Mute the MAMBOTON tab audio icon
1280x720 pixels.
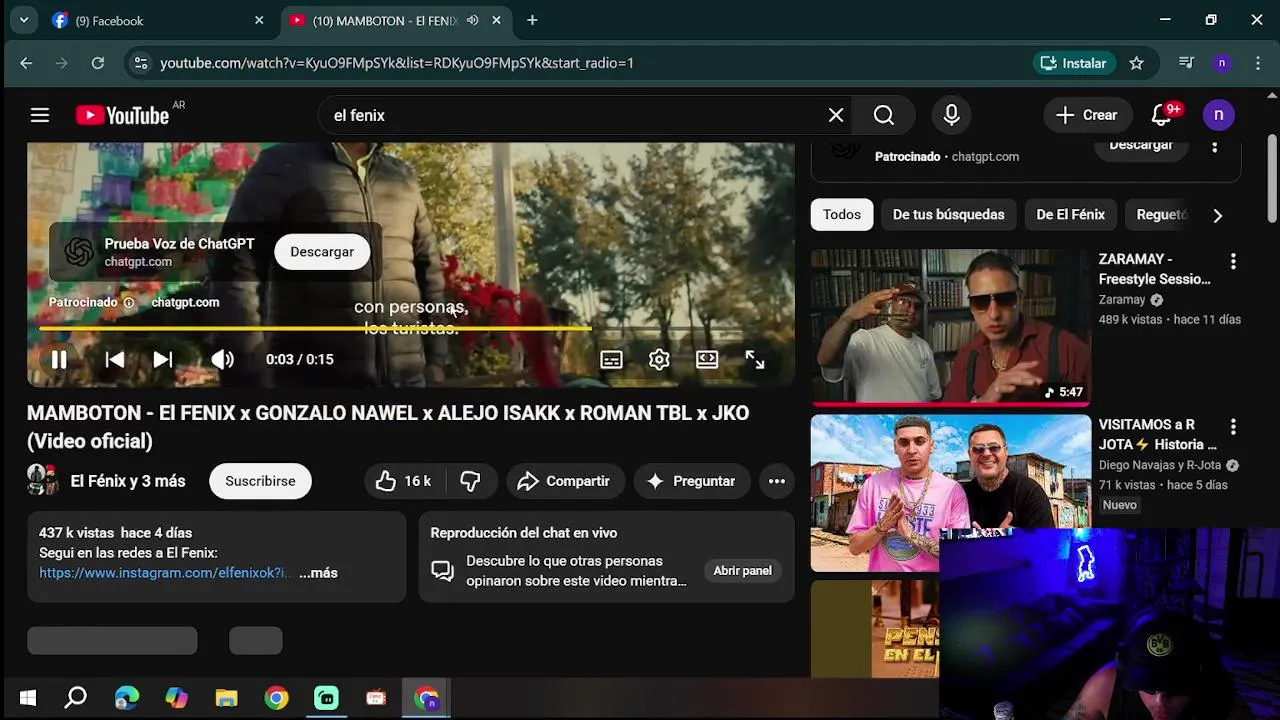(x=472, y=20)
